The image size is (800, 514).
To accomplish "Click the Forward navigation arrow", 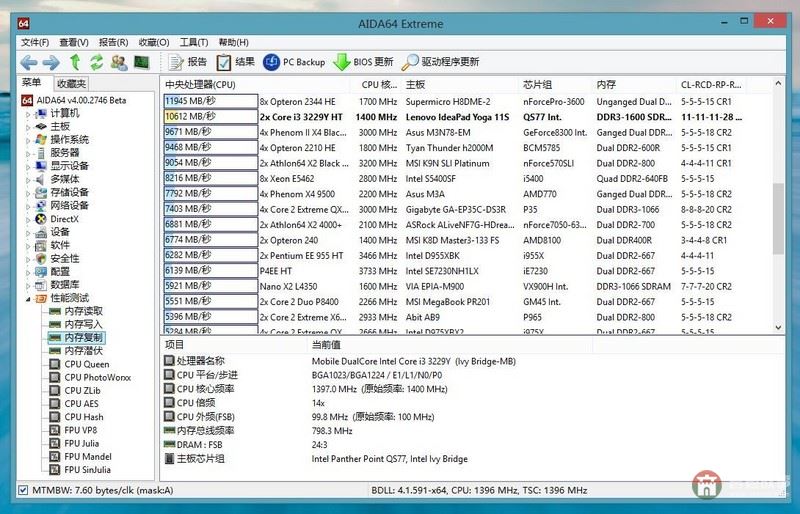I will 51,62.
